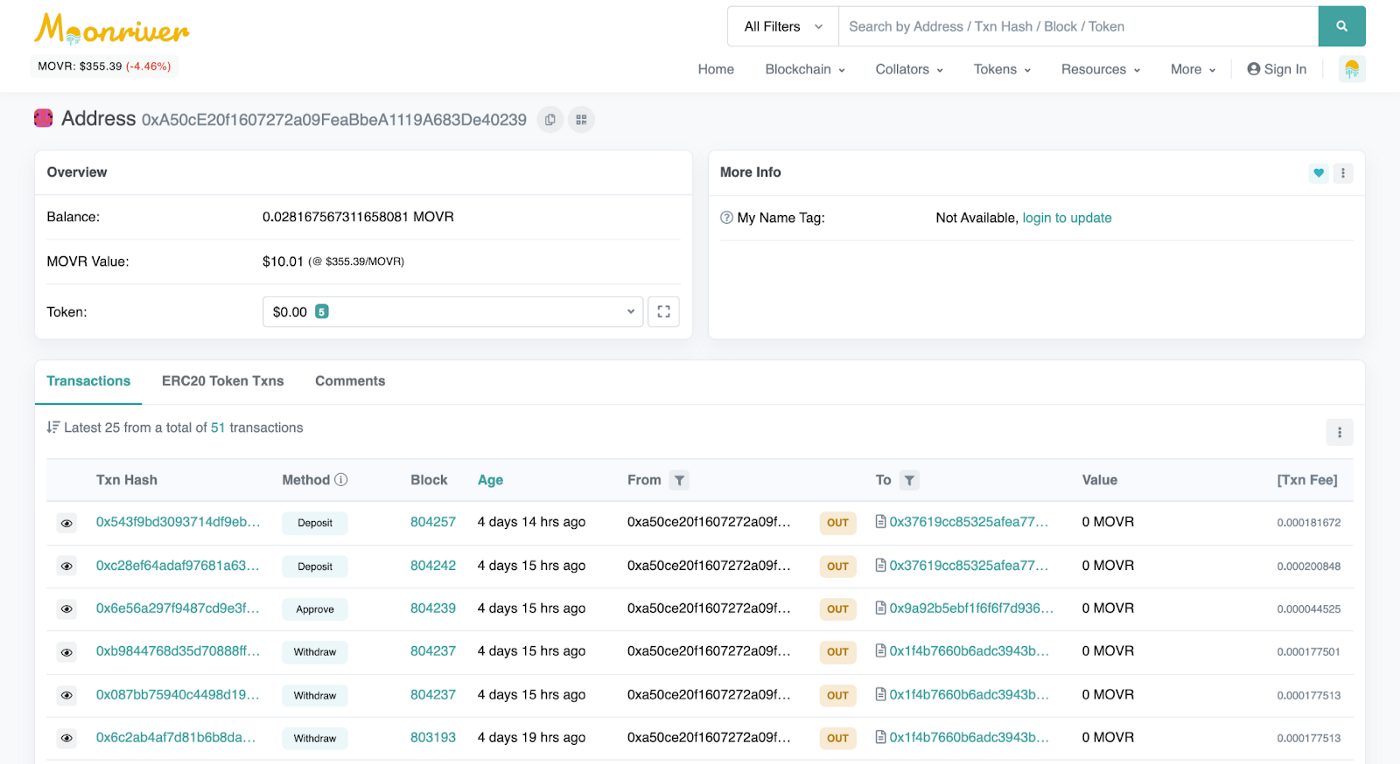Click the From column filter icon
This screenshot has width=1400, height=764.
click(x=679, y=481)
